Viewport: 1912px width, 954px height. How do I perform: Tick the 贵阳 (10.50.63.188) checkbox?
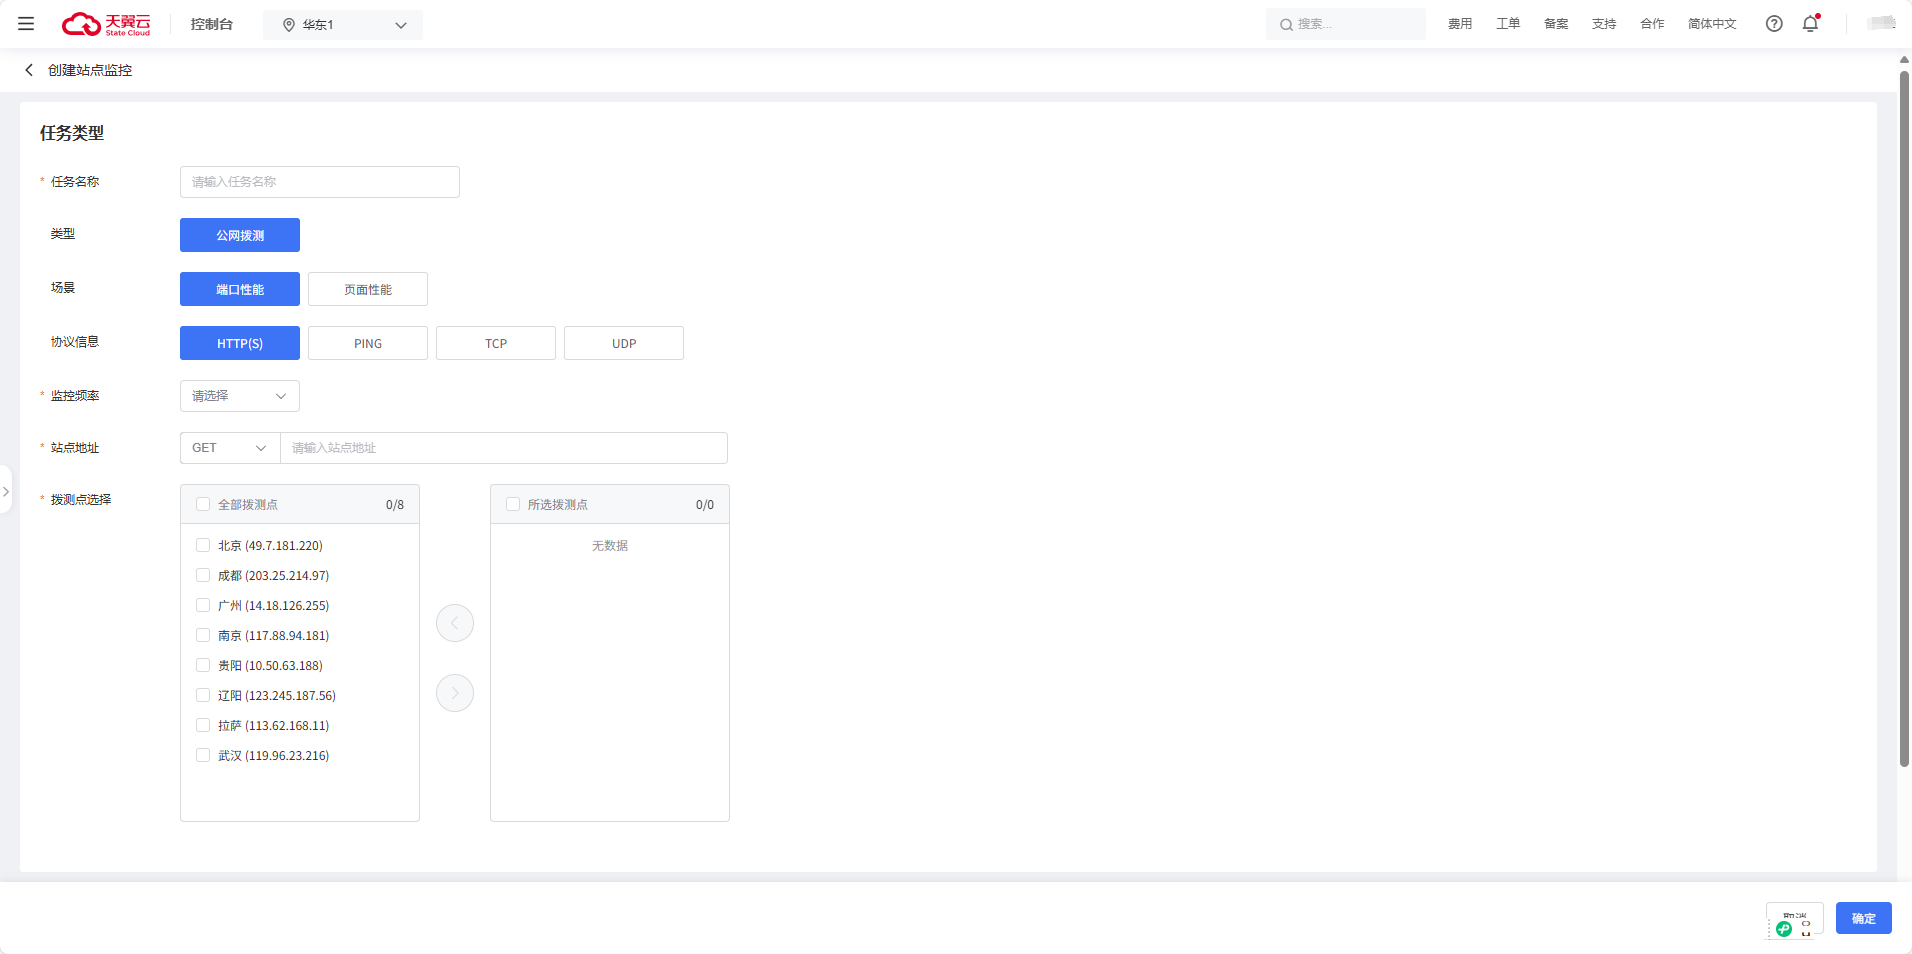(x=203, y=666)
